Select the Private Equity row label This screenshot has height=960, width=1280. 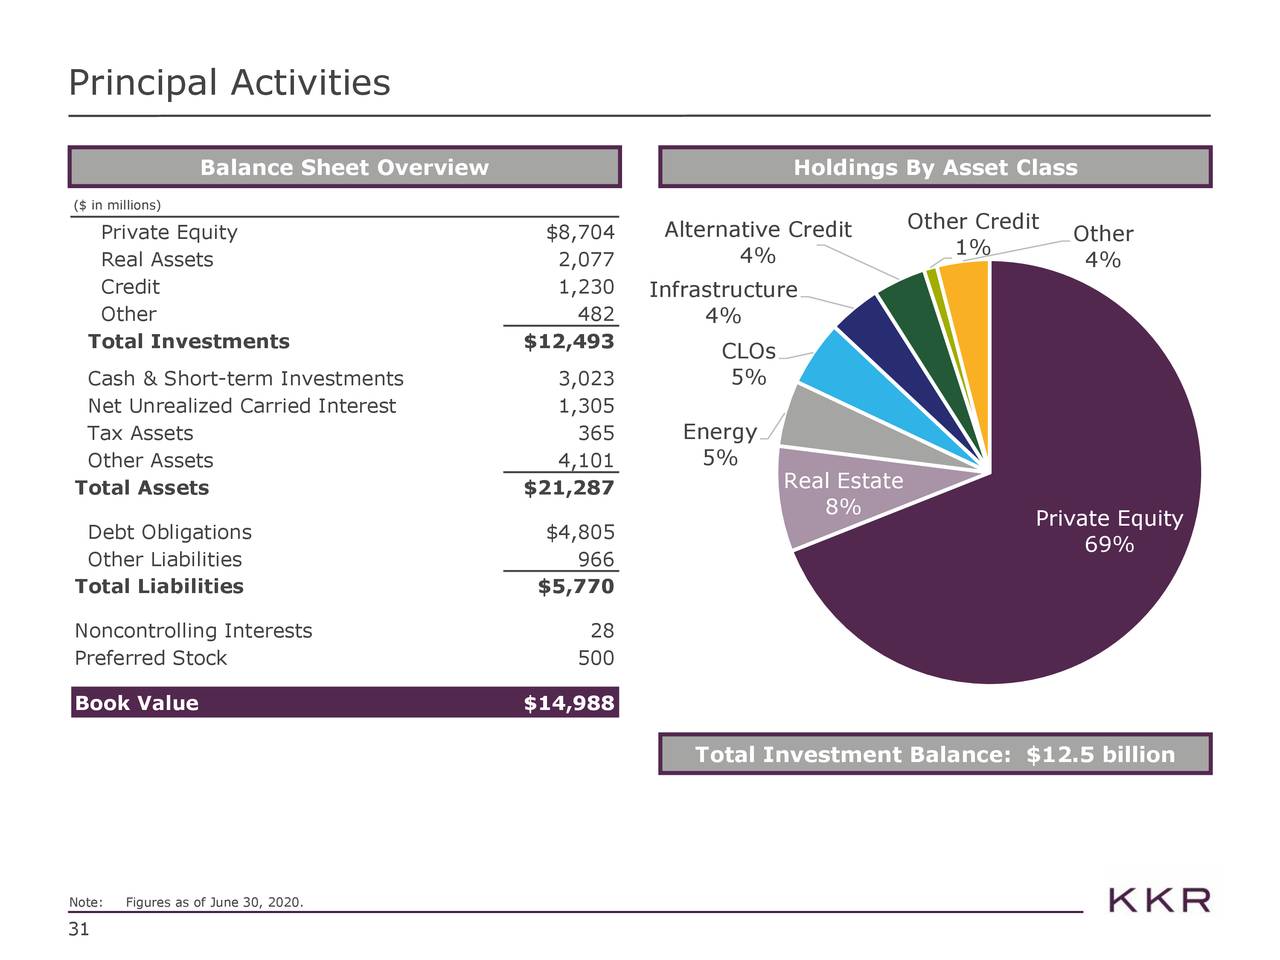click(169, 233)
